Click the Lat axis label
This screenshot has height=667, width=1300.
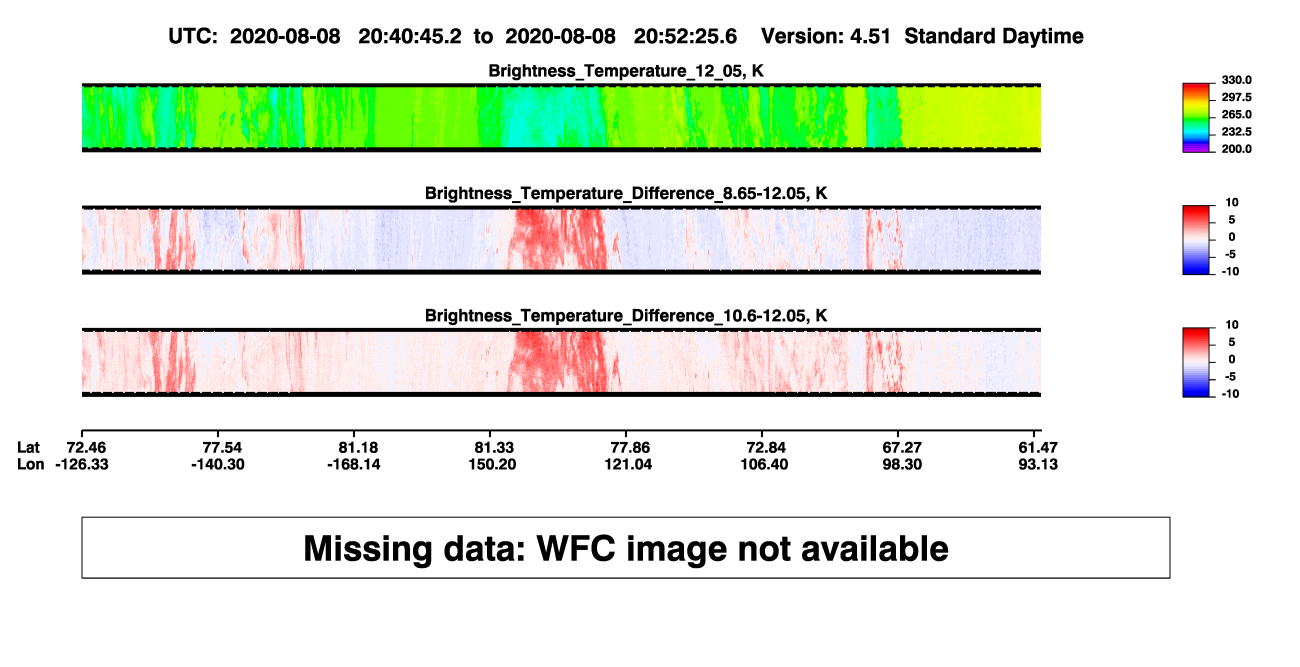pyautogui.click(x=29, y=447)
